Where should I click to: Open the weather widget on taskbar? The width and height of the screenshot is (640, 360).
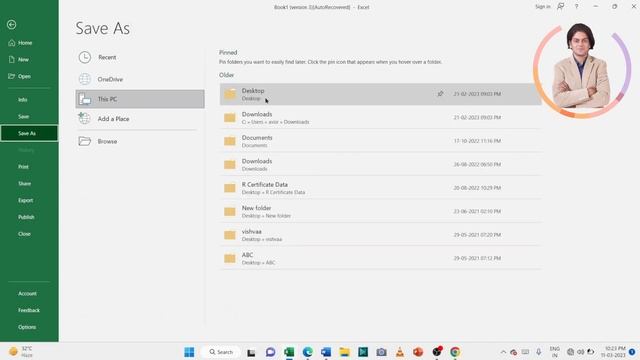(21, 351)
